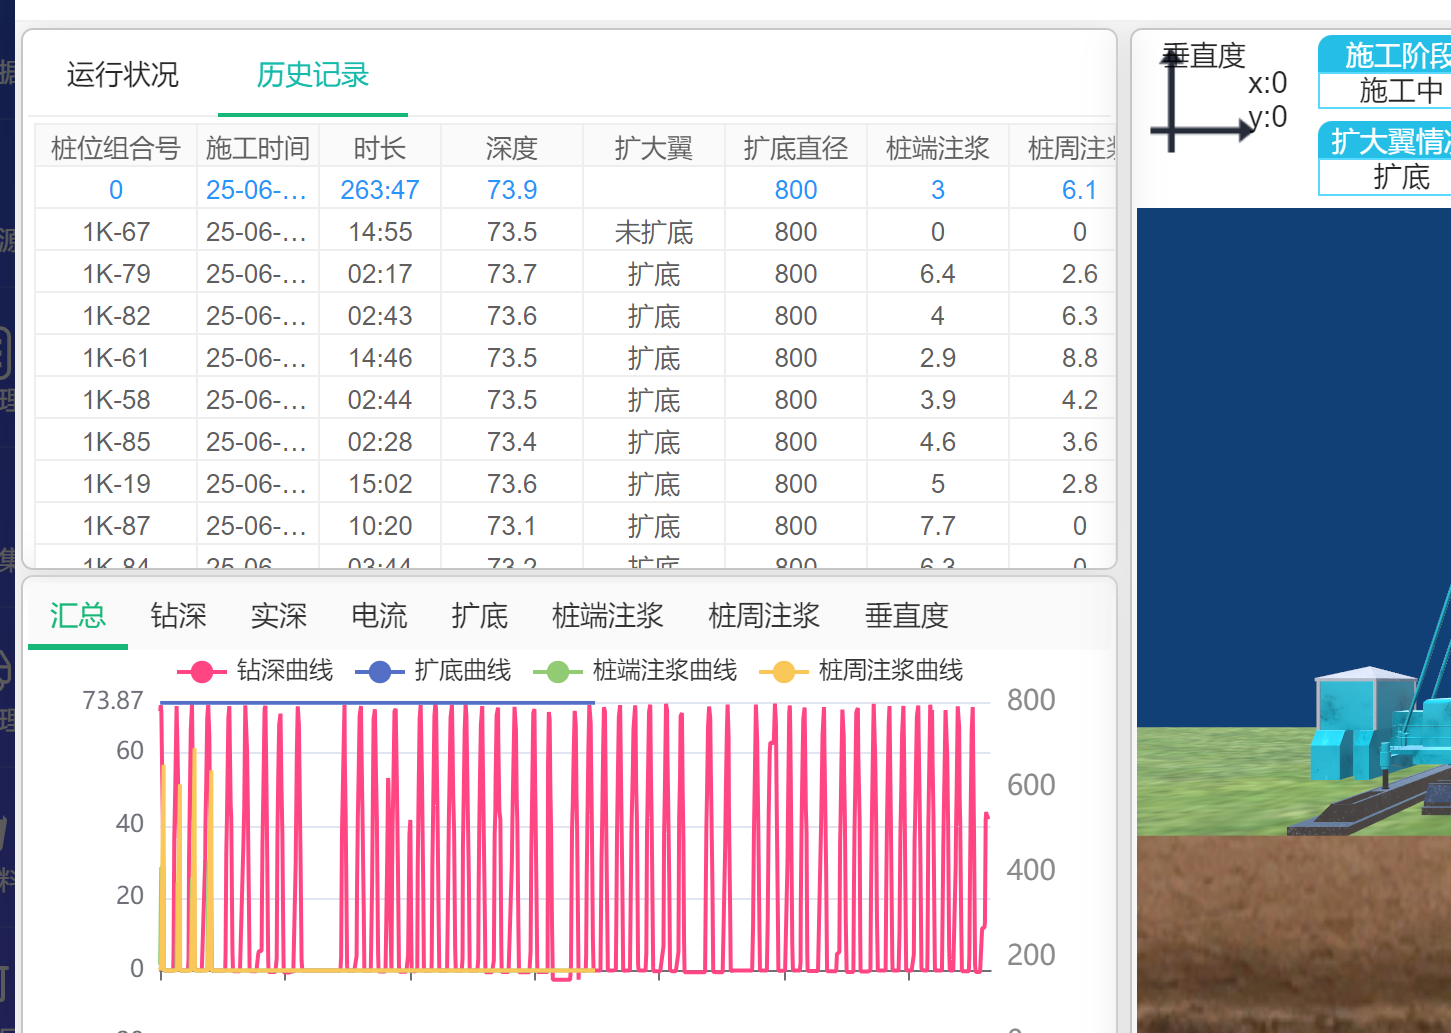Image resolution: width=1451 pixels, height=1033 pixels.
Task: Select the 桩周注浆 chart tab
Action: coord(763,615)
